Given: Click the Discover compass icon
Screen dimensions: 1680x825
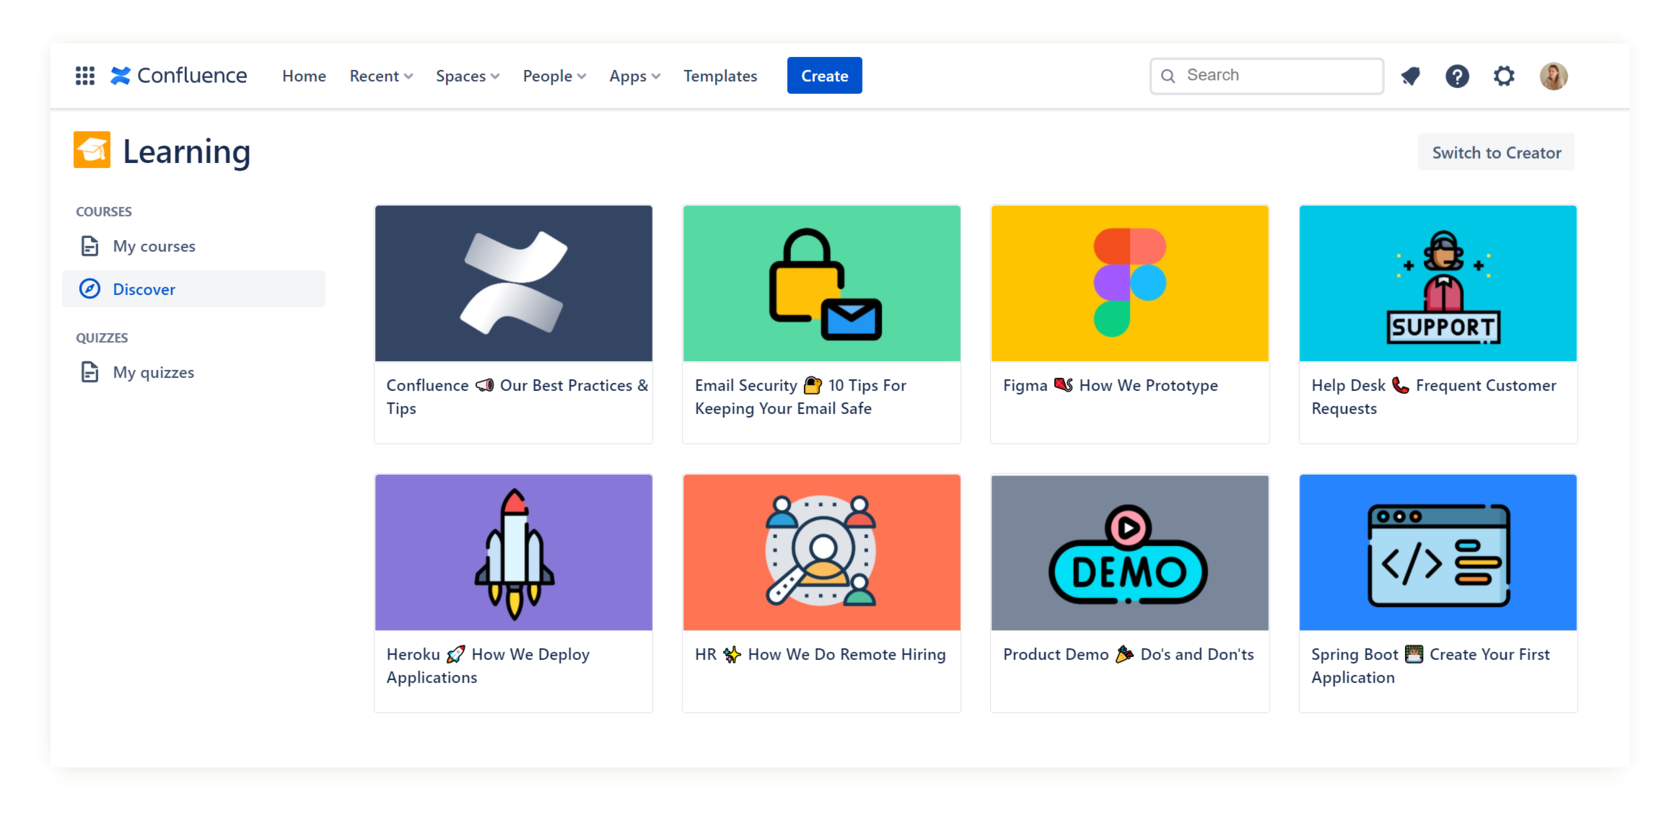Looking at the screenshot, I should (x=90, y=289).
